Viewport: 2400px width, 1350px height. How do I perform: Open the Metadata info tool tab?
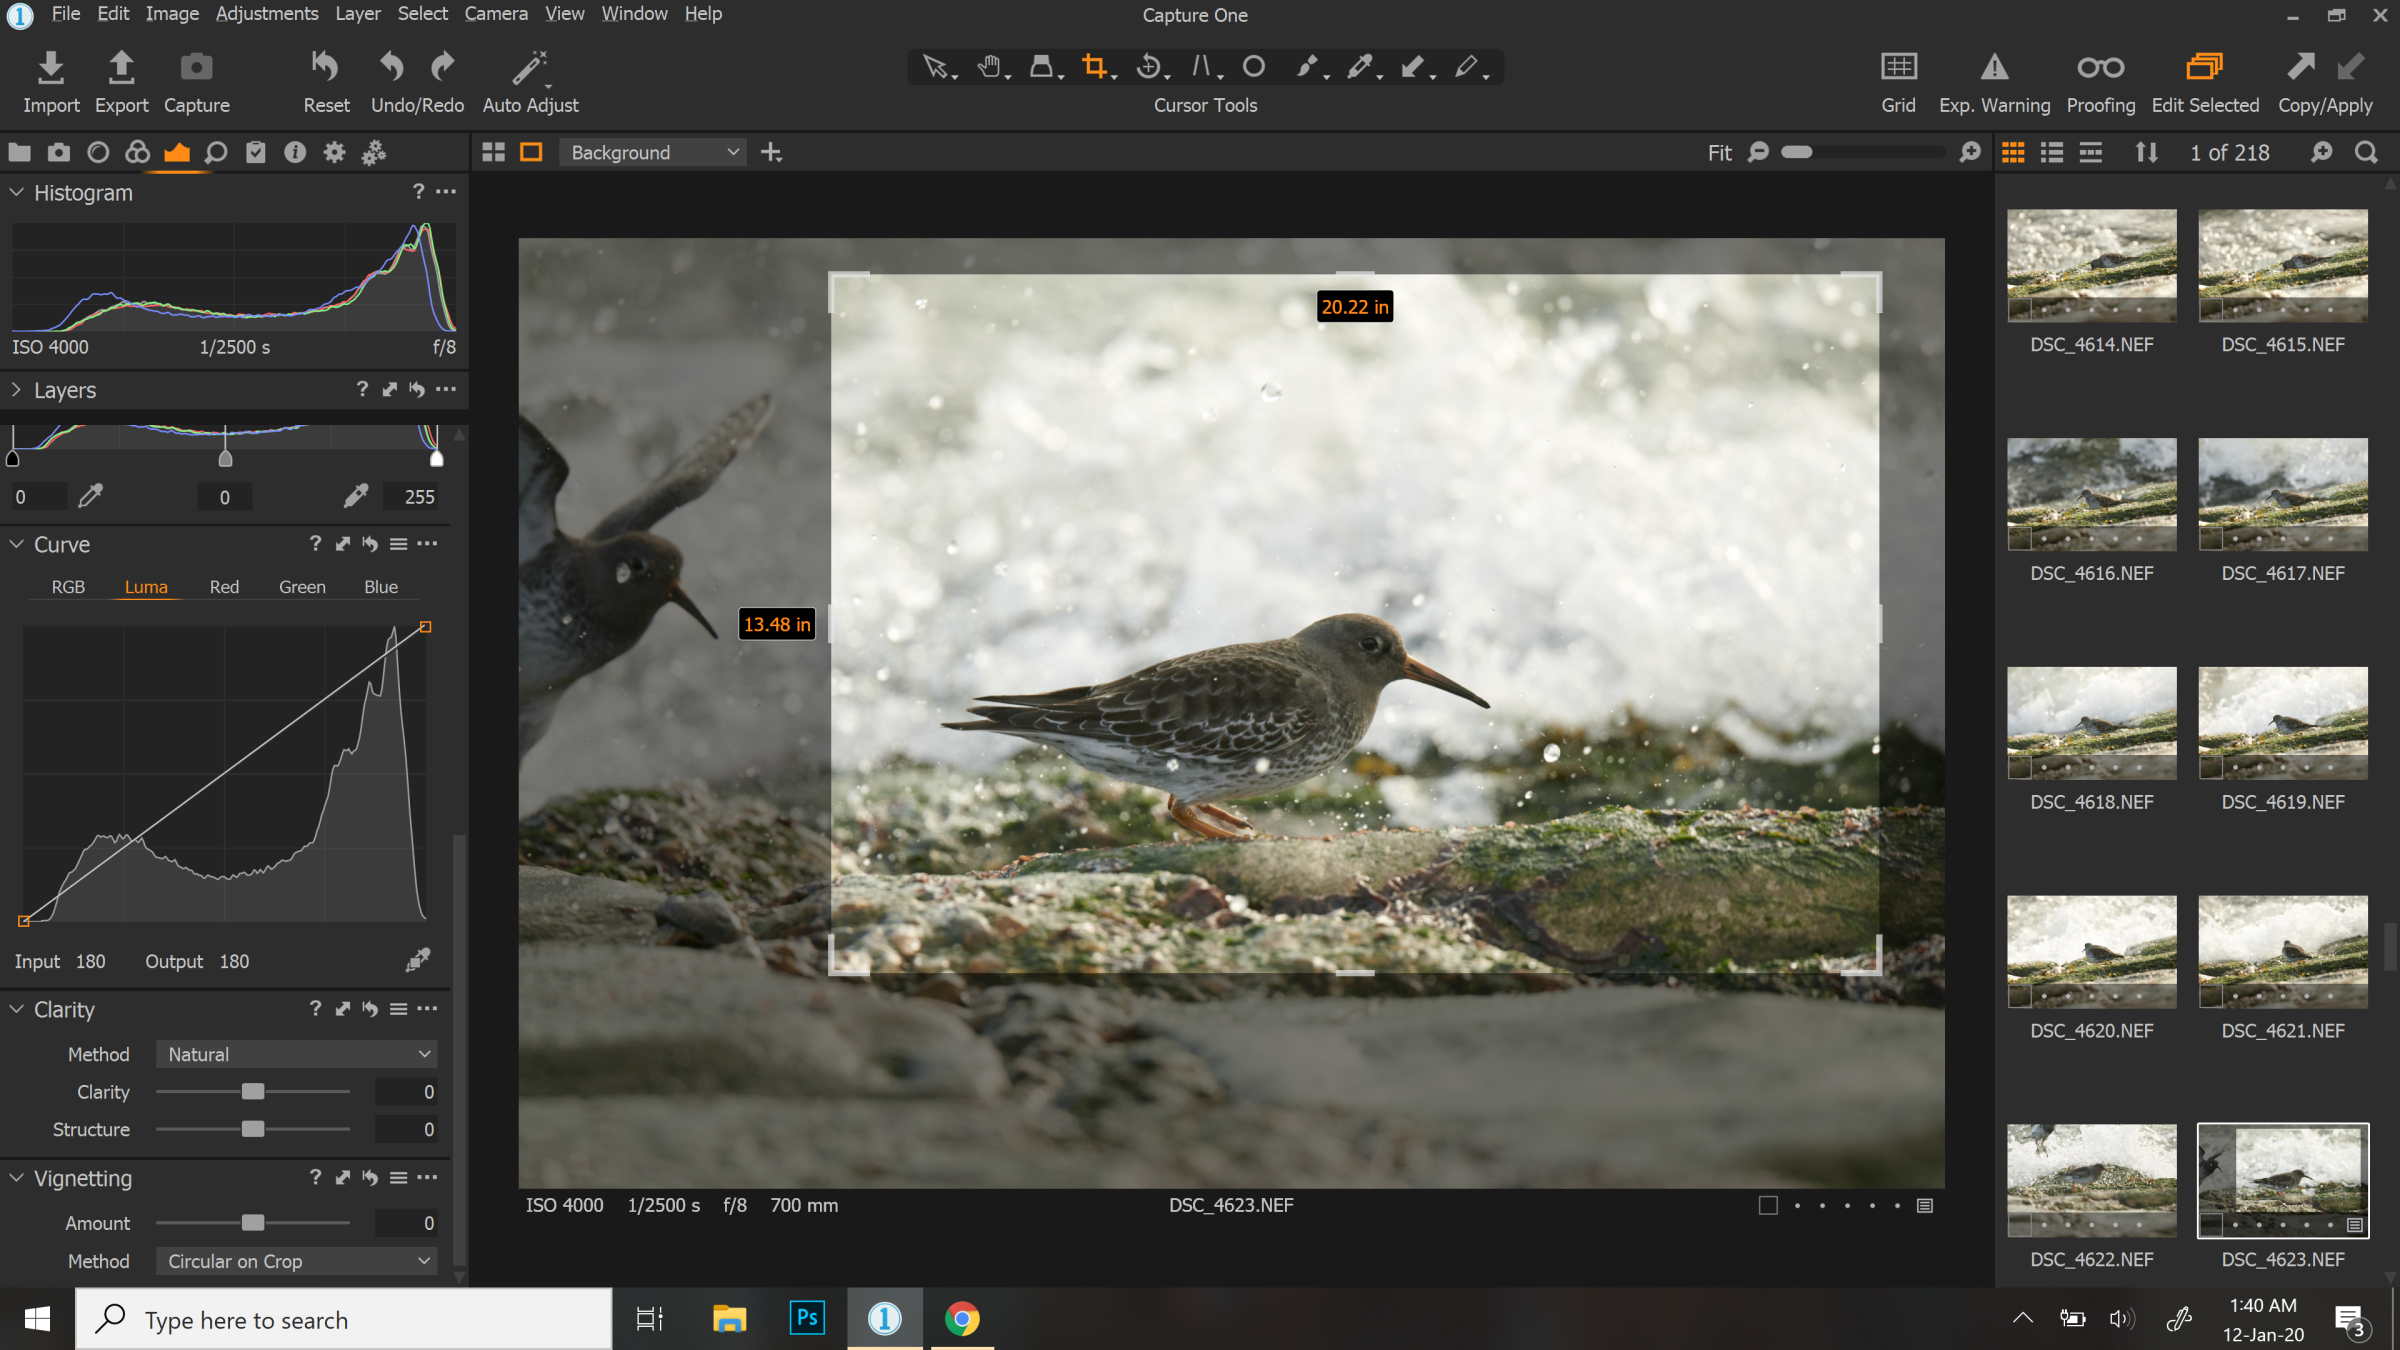pyautogui.click(x=294, y=152)
